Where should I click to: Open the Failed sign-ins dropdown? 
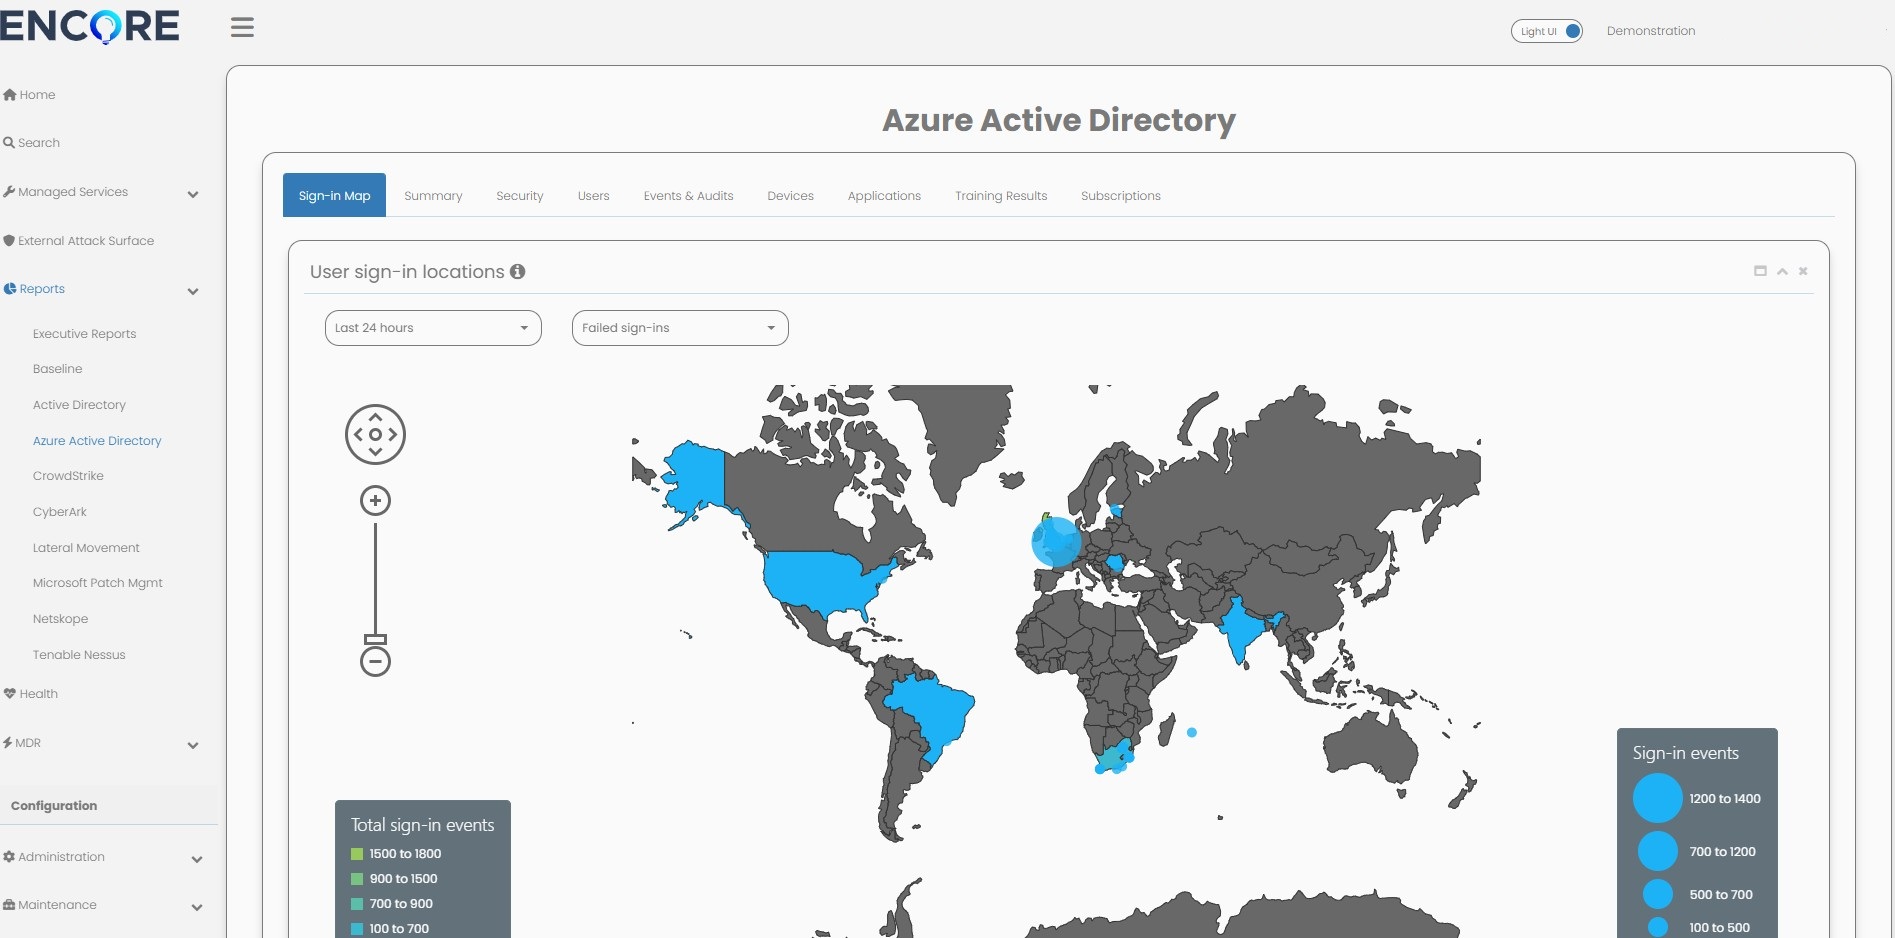click(680, 328)
